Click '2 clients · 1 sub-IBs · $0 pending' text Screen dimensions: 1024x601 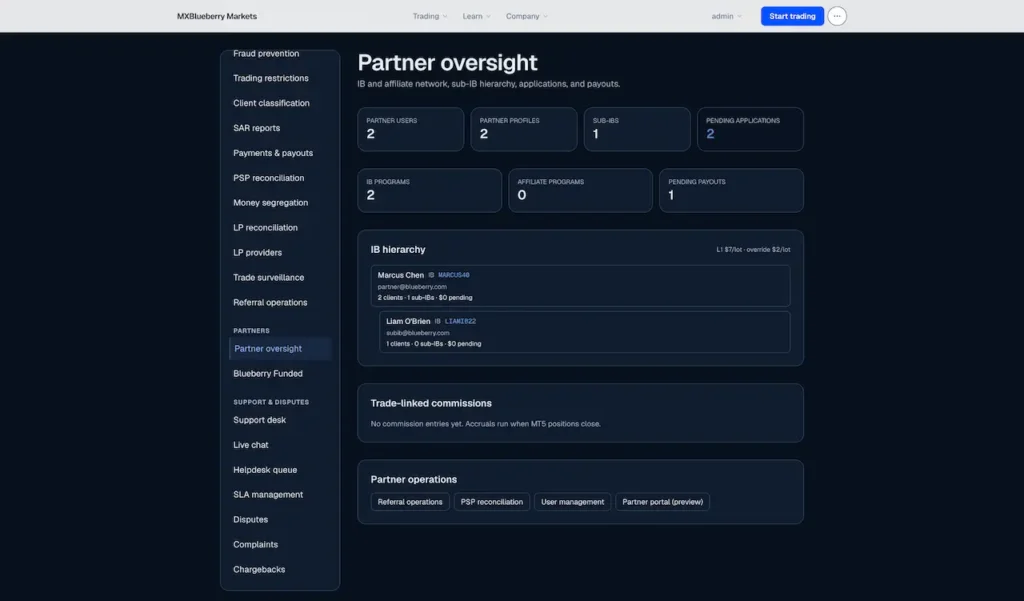pos(424,298)
